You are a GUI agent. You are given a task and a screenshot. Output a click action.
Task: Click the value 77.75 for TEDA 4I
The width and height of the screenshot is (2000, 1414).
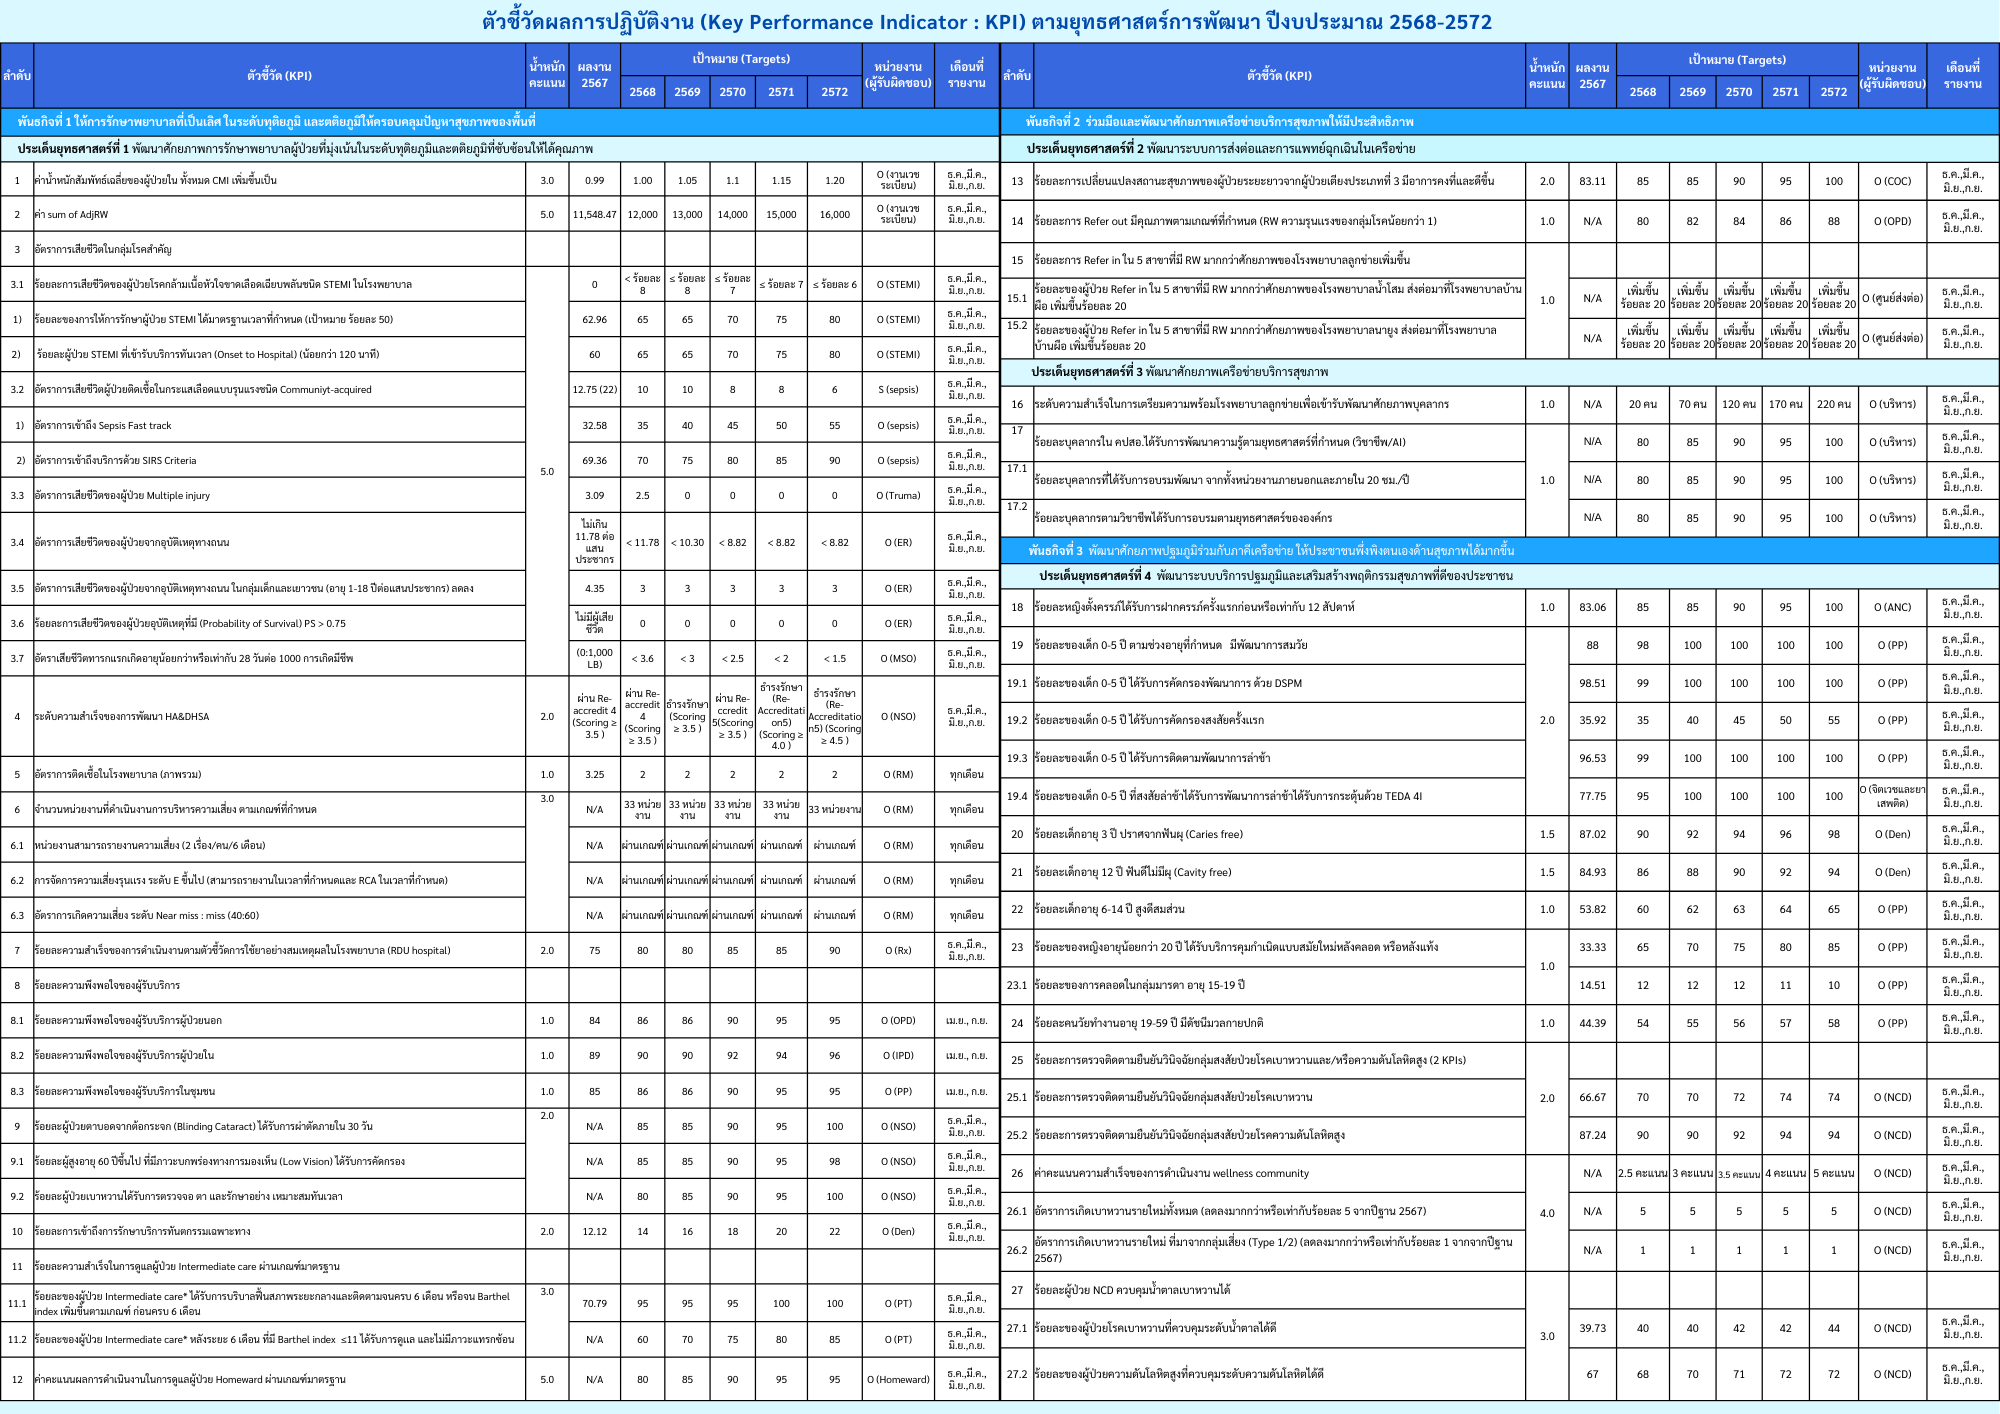coord(1592,797)
